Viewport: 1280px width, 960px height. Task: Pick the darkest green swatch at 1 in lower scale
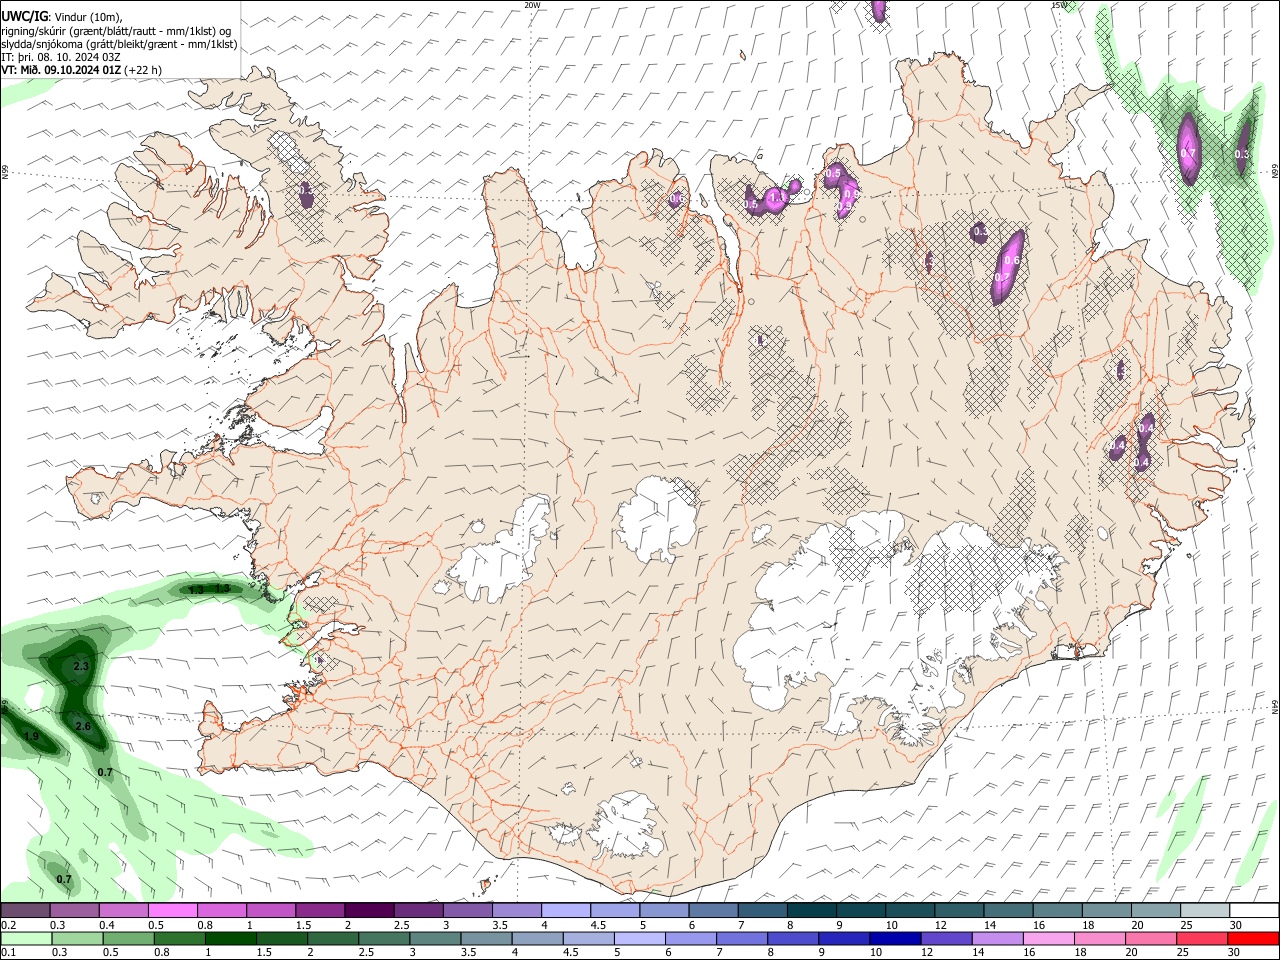coord(230,939)
